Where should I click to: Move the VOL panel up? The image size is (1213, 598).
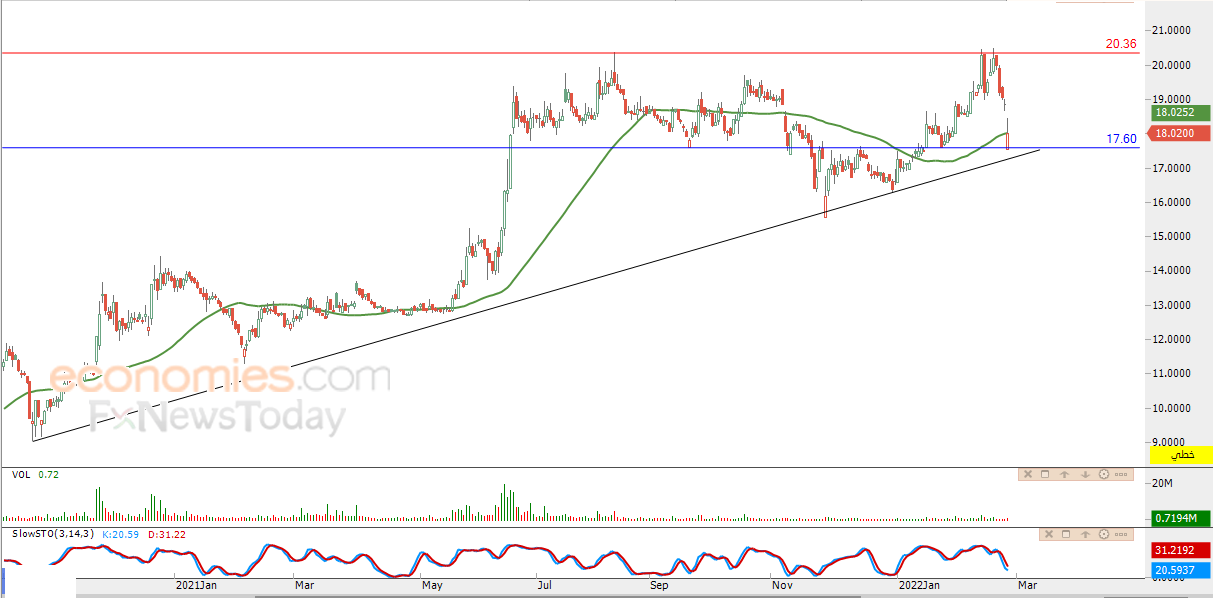point(1064,474)
